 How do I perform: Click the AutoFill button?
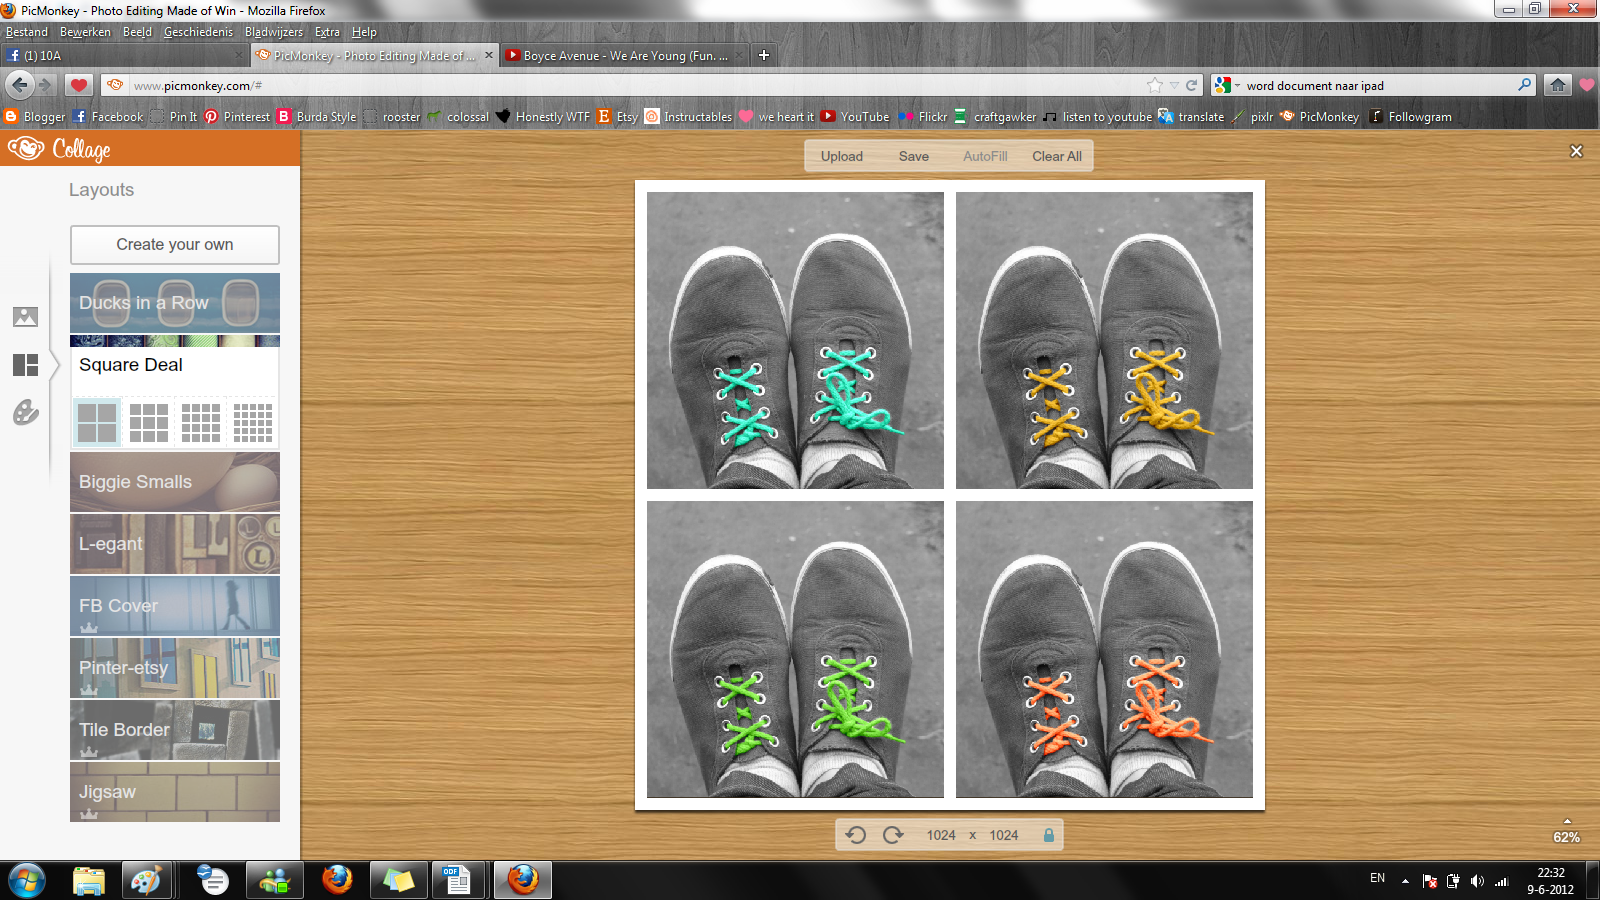[985, 156]
